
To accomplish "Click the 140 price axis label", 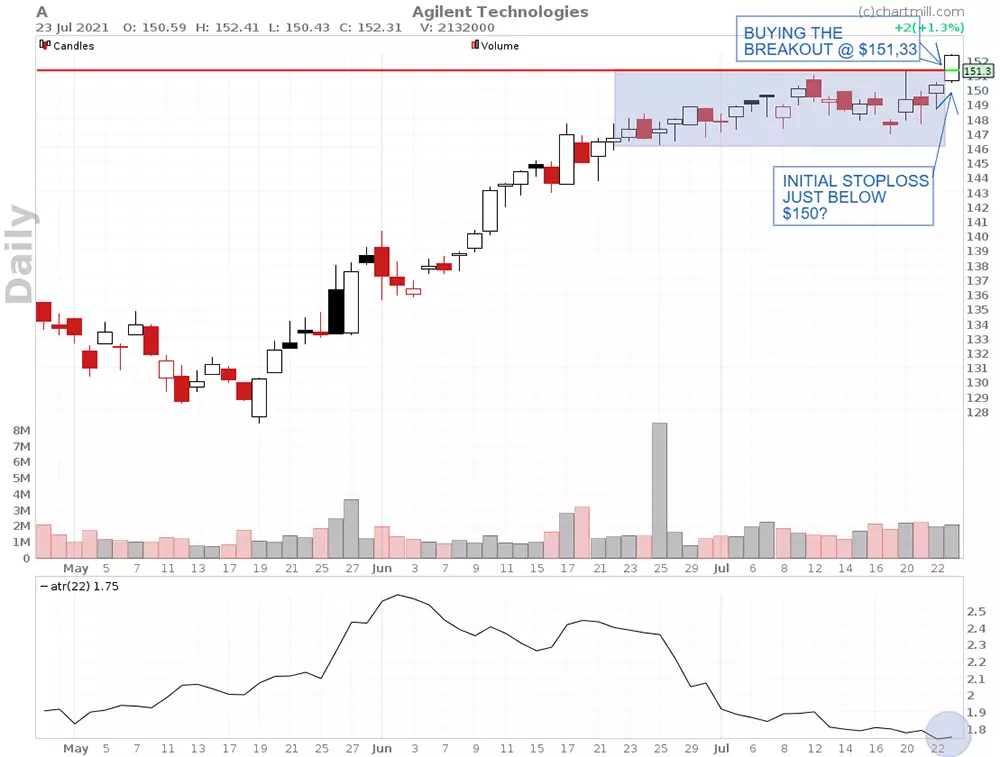I will click(977, 237).
